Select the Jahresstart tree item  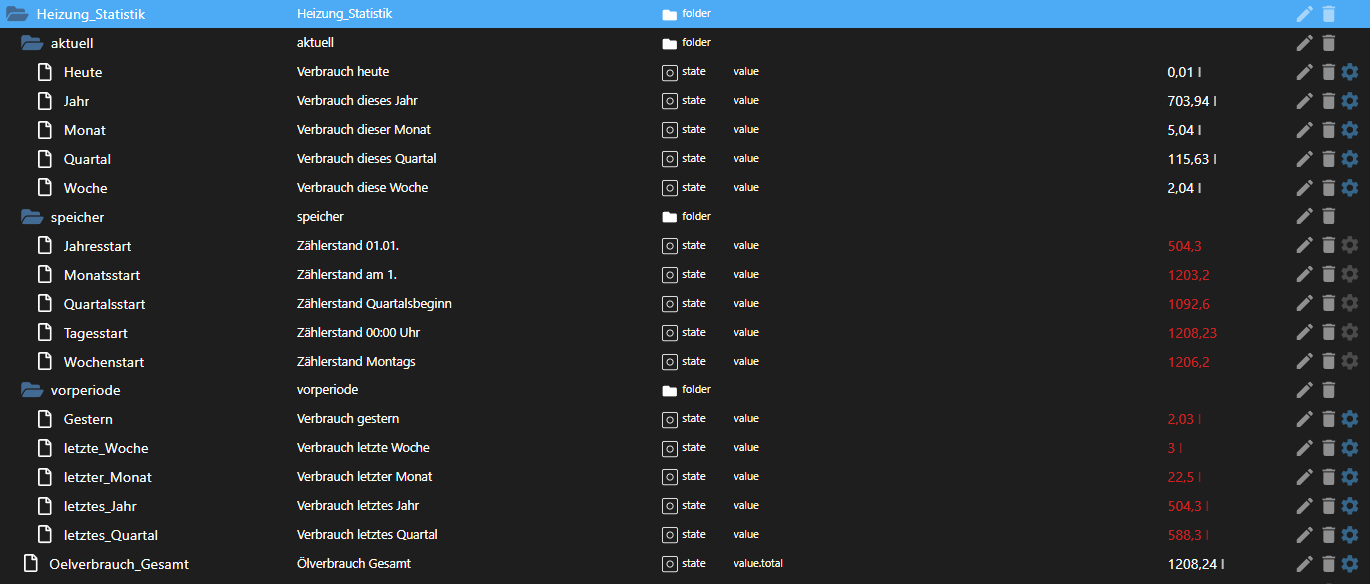point(97,246)
